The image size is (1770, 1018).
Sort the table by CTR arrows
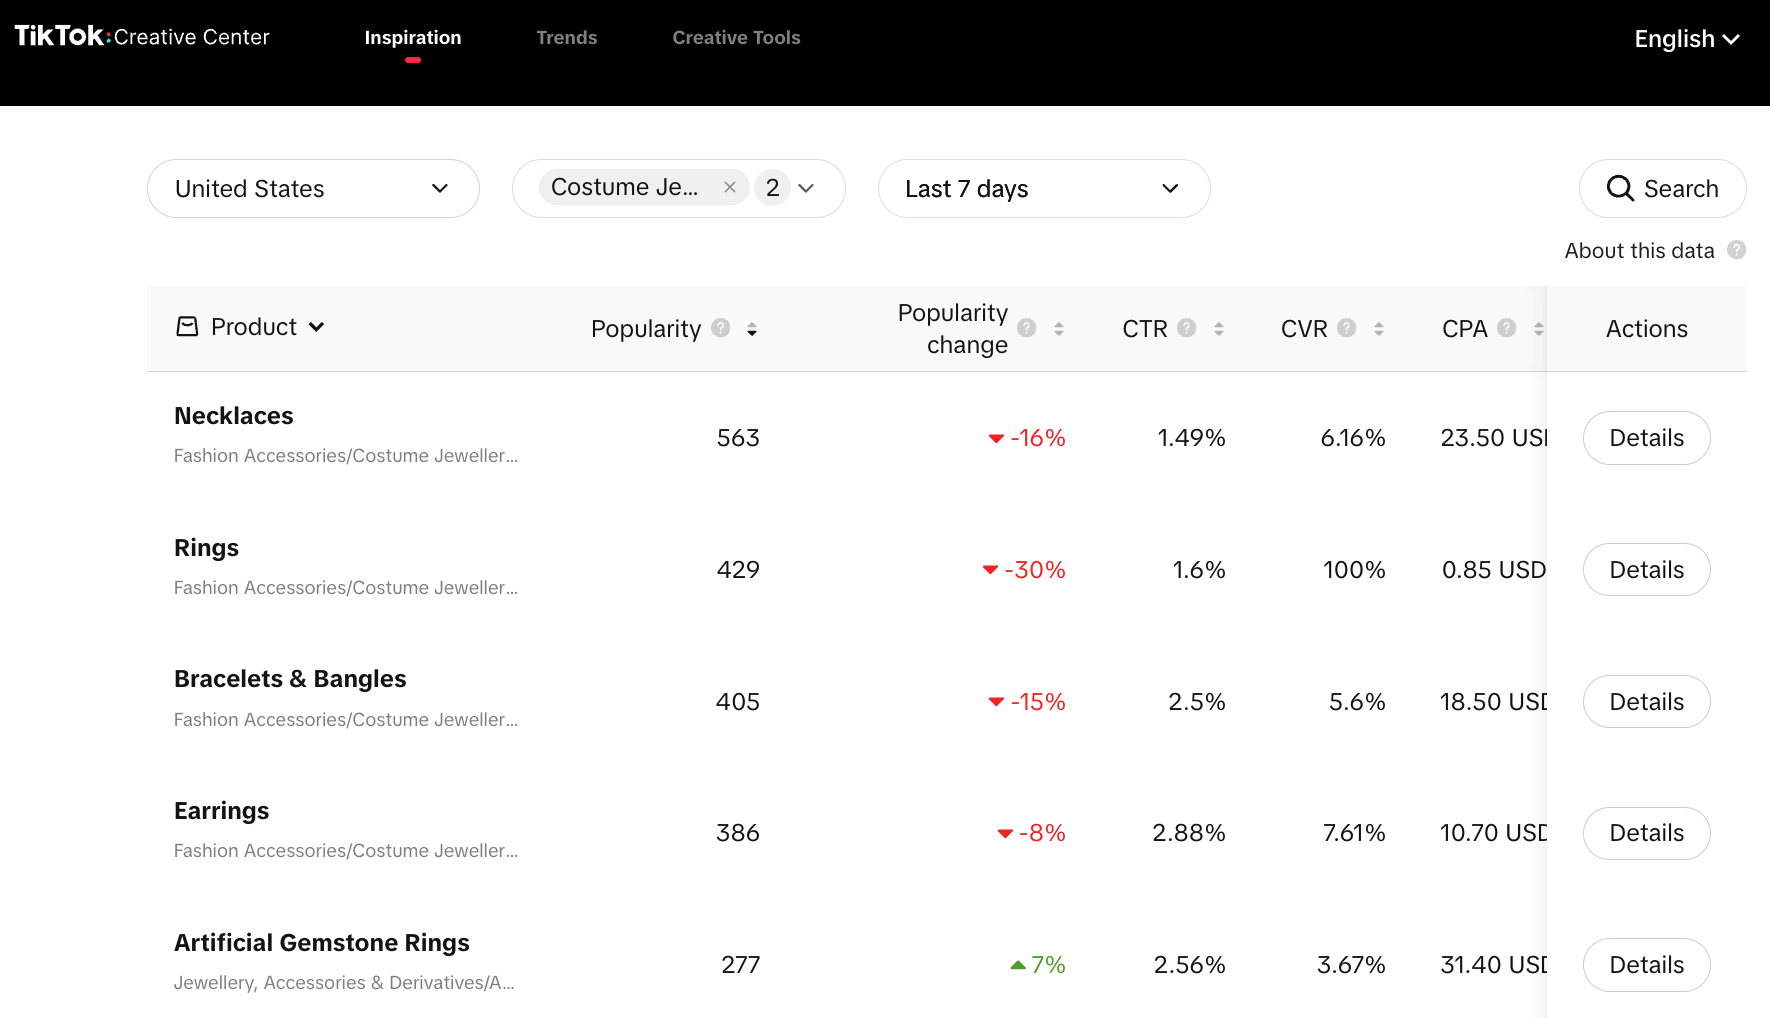1218,329
